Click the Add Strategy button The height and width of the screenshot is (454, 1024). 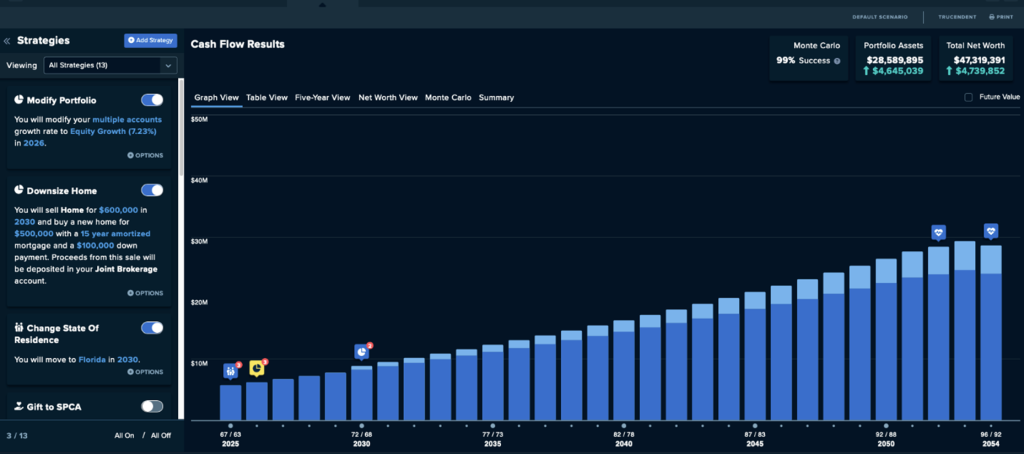click(150, 41)
